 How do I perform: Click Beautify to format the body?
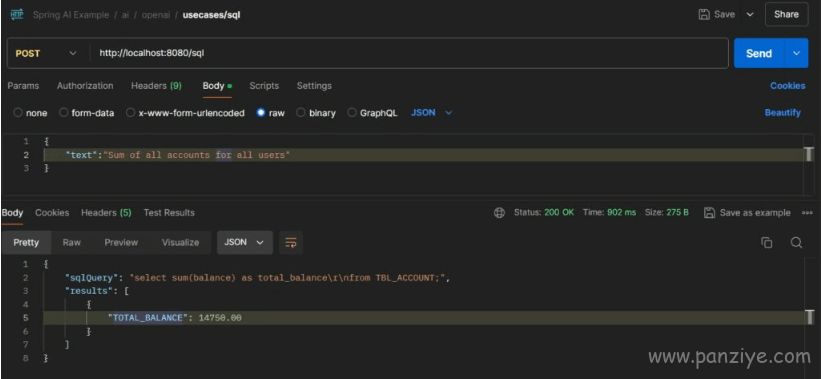tap(782, 113)
